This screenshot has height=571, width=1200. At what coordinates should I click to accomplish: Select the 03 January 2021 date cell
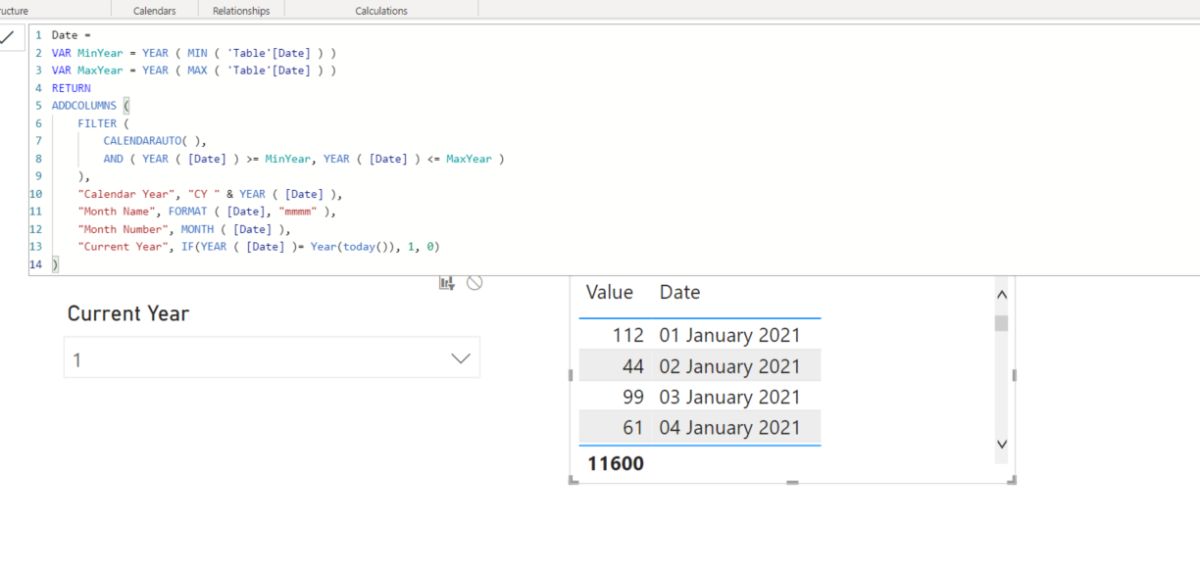(x=730, y=397)
